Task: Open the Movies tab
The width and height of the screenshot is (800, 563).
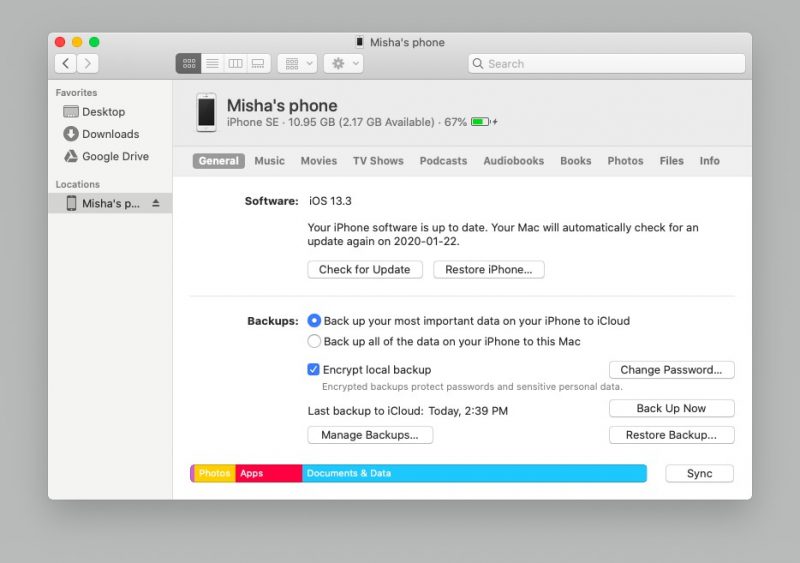Action: (319, 161)
